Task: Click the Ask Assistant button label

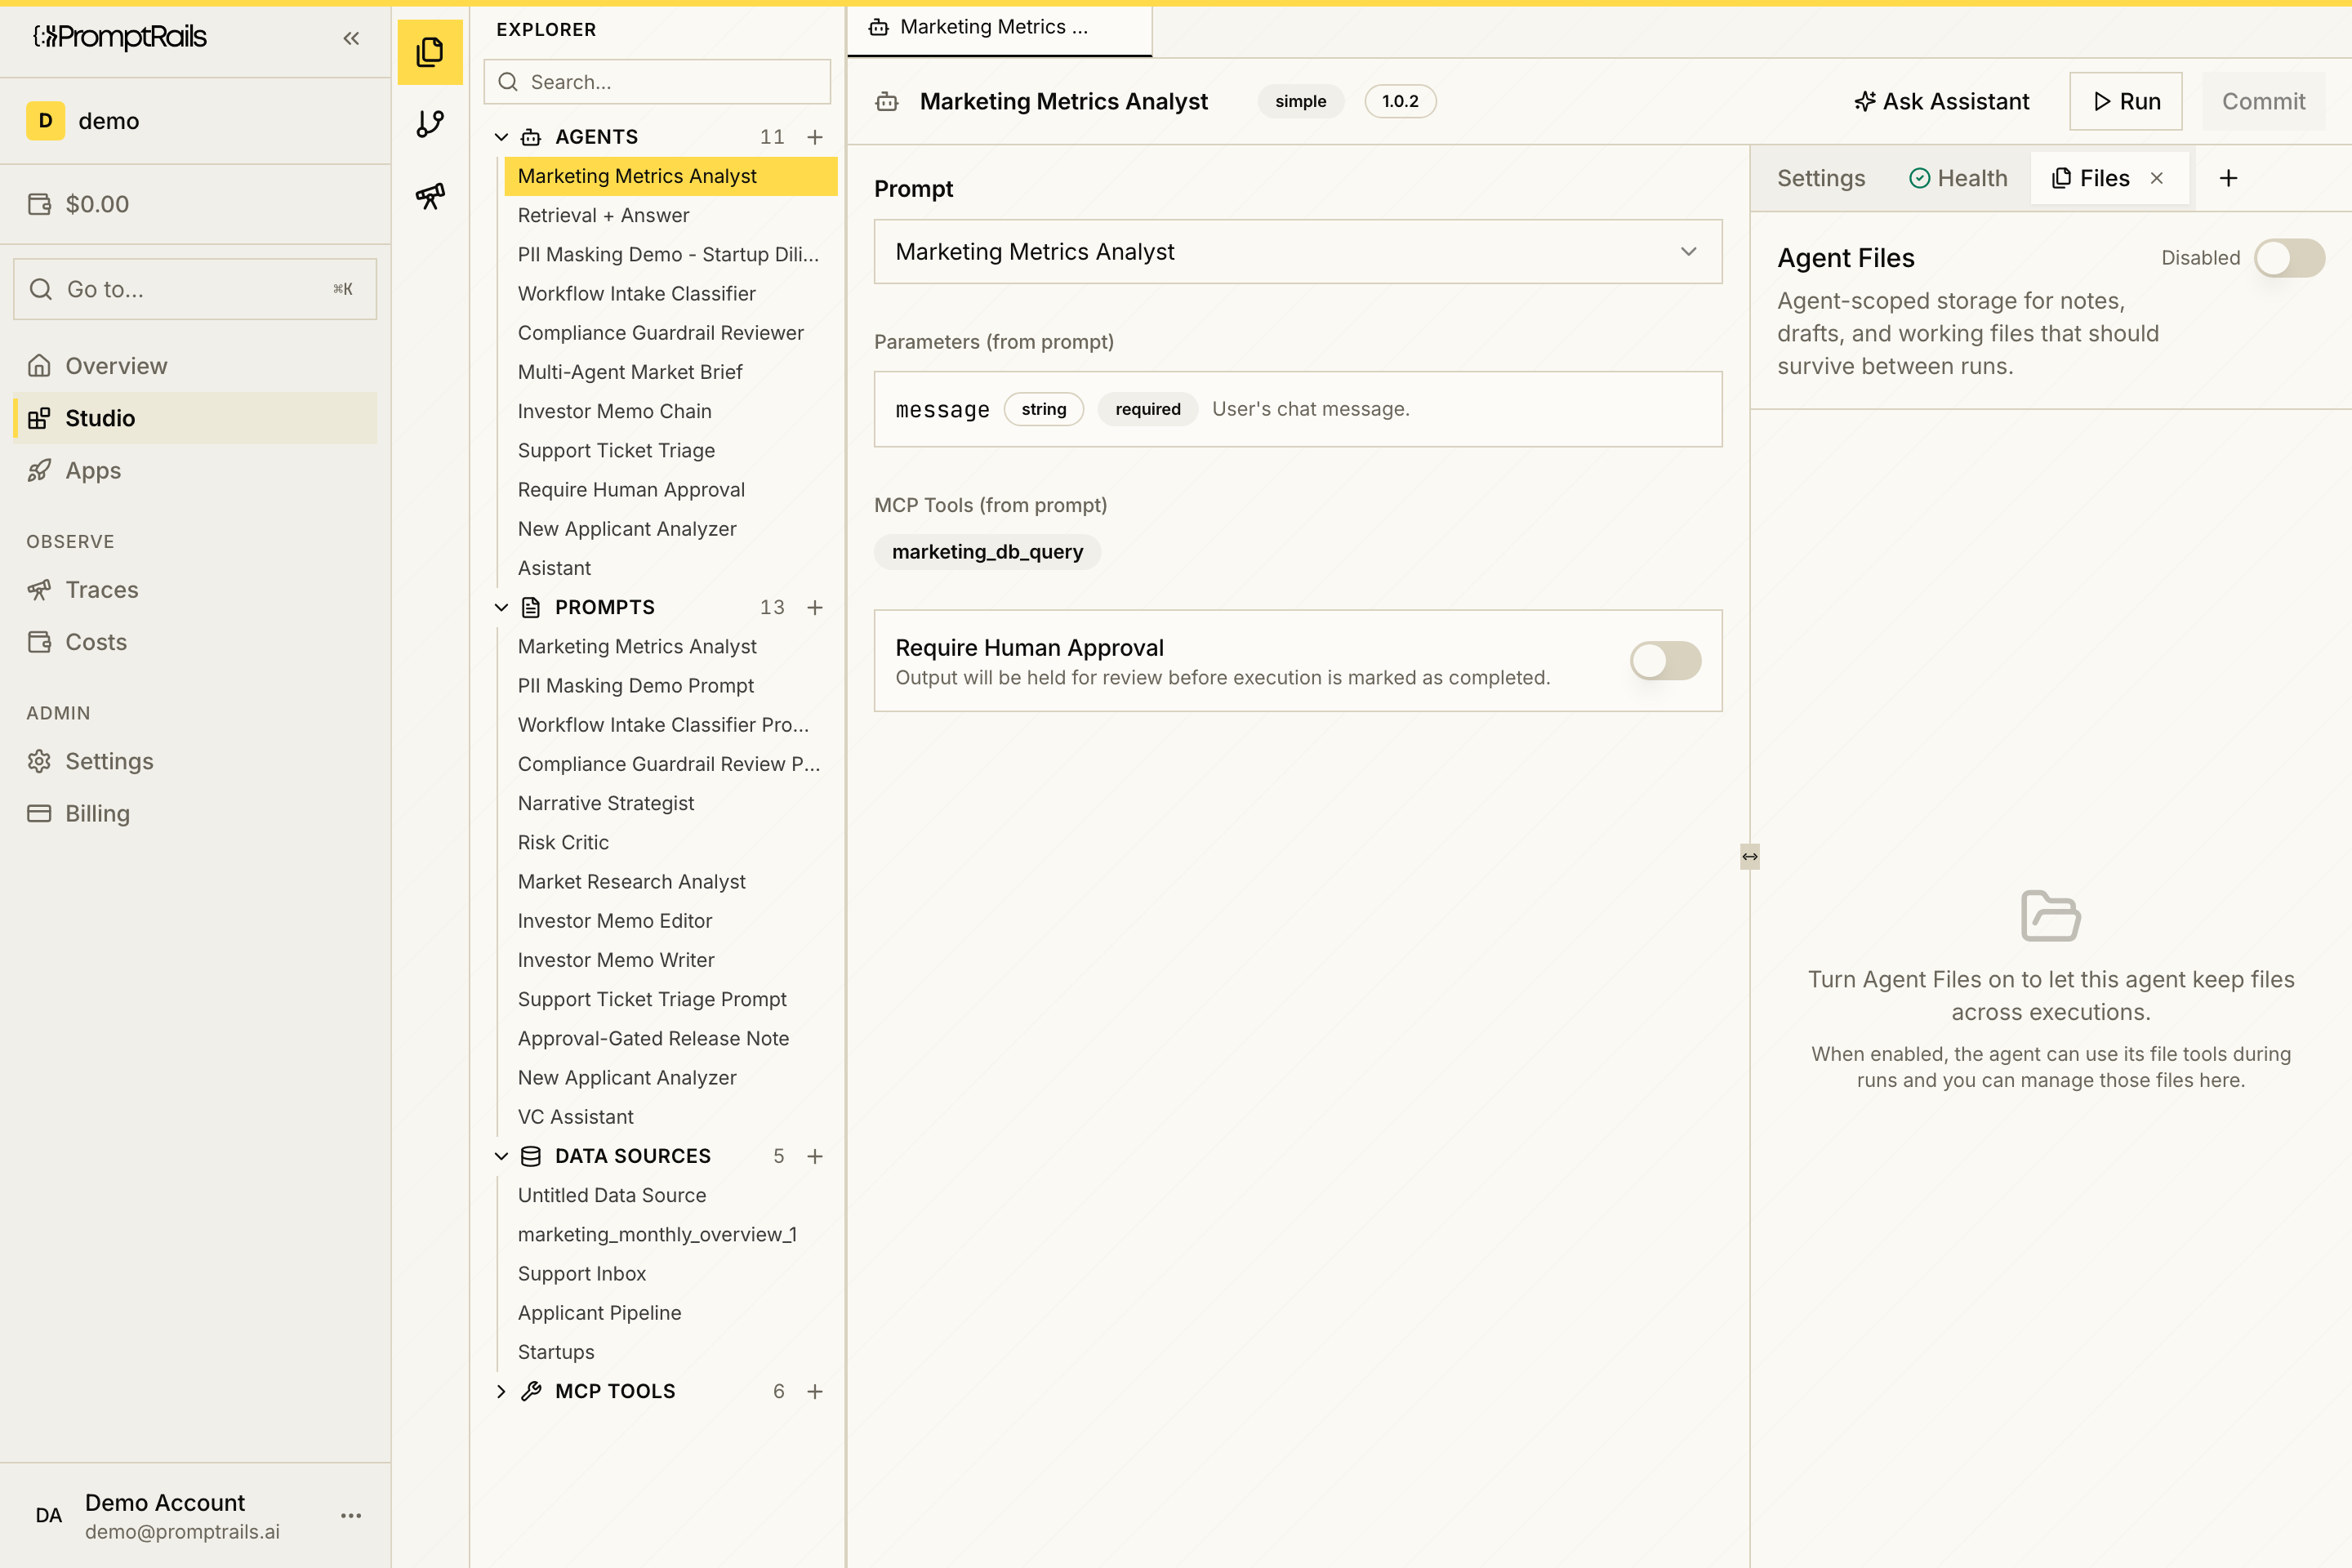Action: pyautogui.click(x=1956, y=101)
